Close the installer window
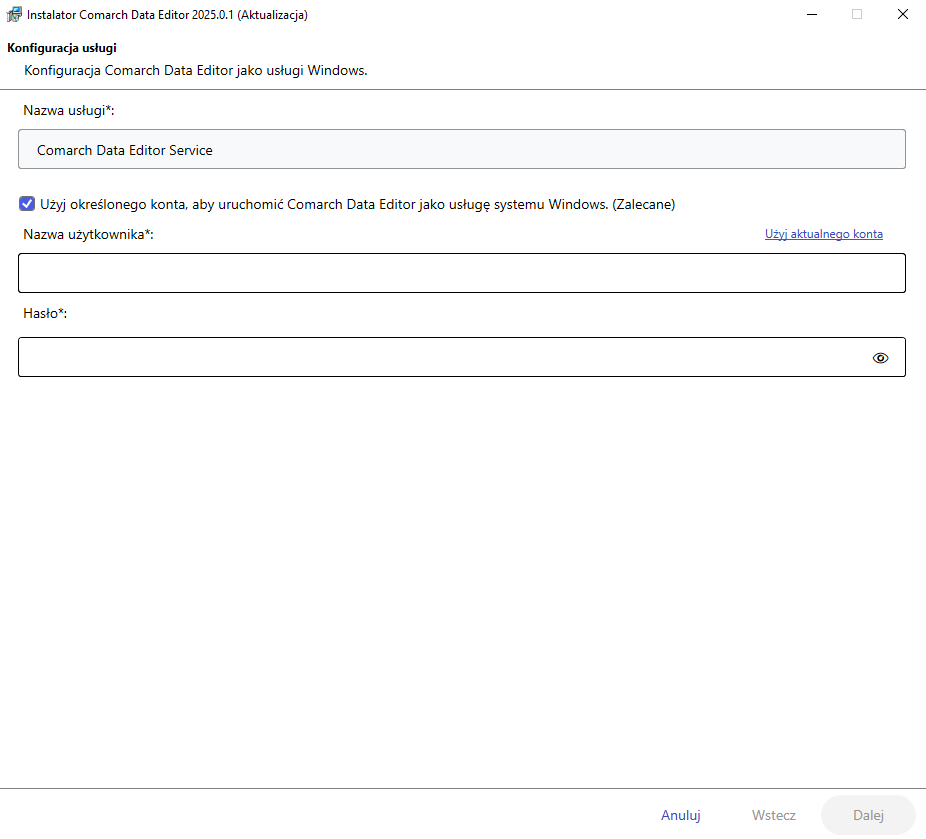 coord(902,14)
